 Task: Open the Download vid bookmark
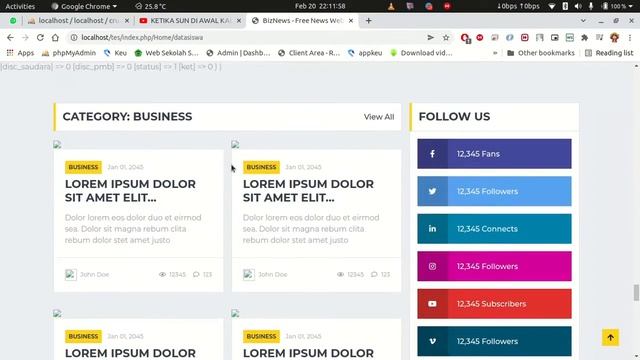click(x=421, y=53)
